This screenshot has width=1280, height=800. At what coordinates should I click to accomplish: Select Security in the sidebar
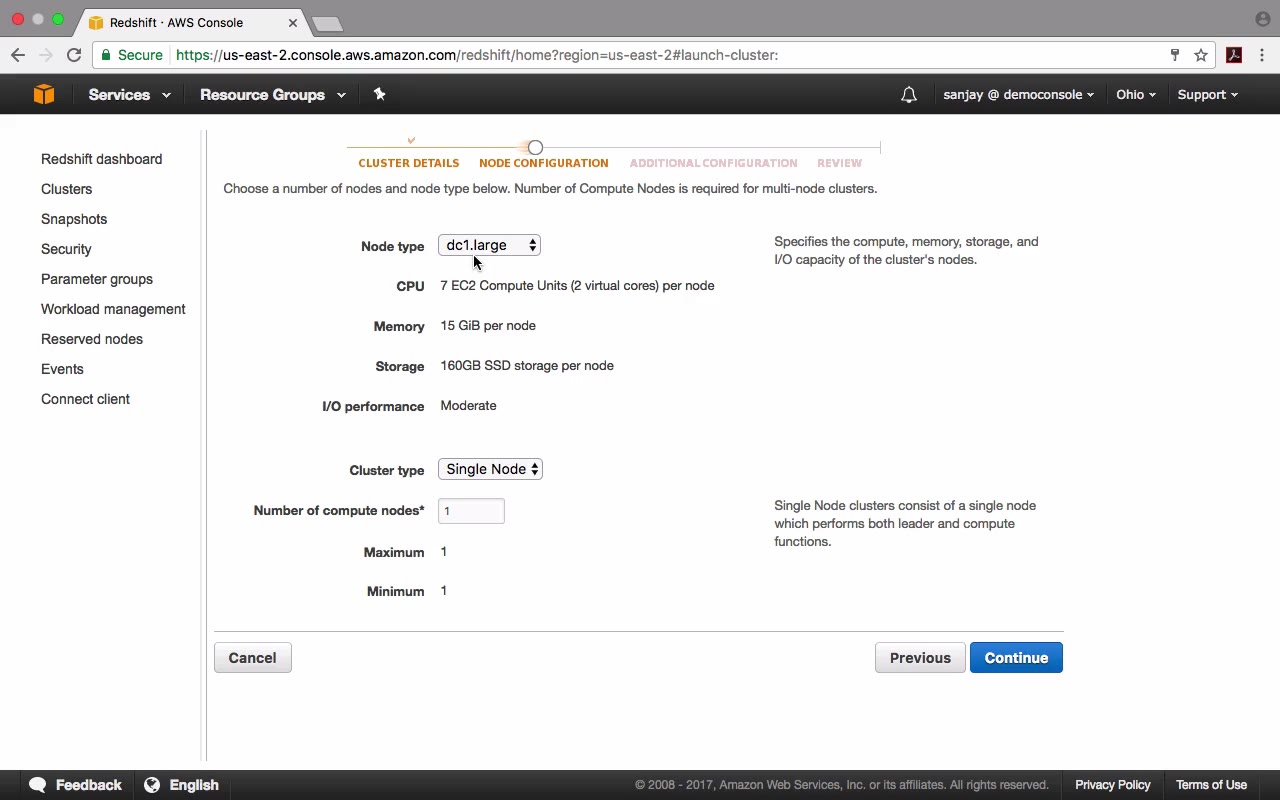click(x=66, y=249)
